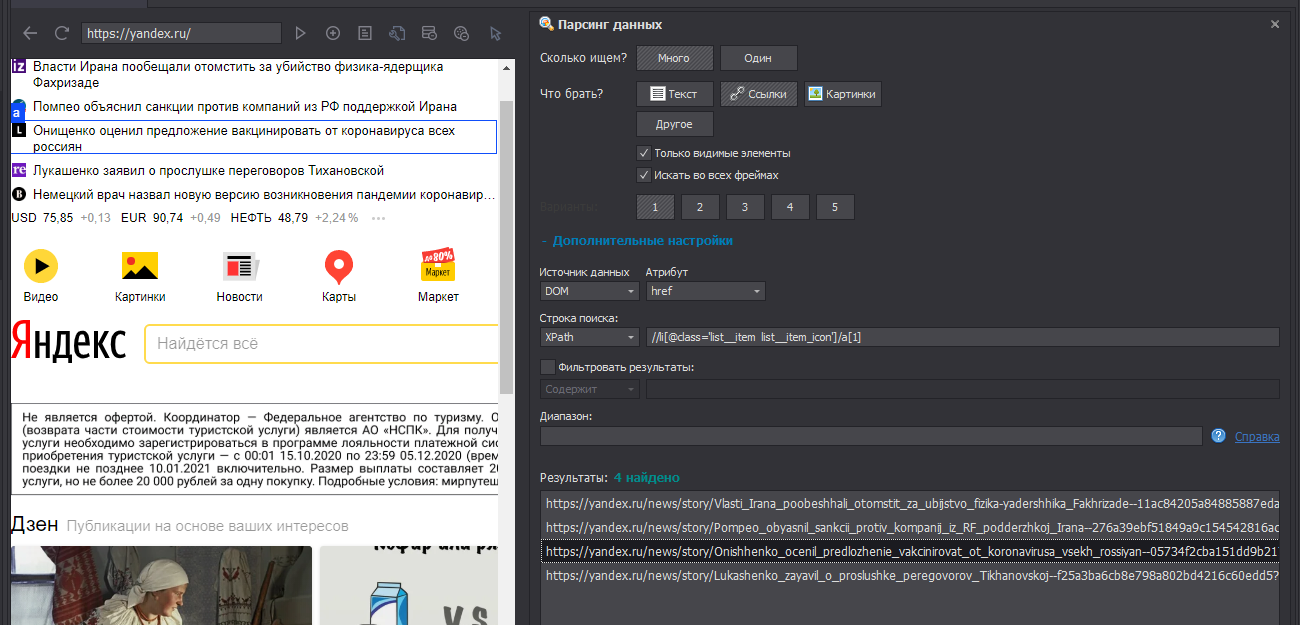The height and width of the screenshot is (625, 1300).
Task: Click the Дзен heading
Action: [35, 525]
